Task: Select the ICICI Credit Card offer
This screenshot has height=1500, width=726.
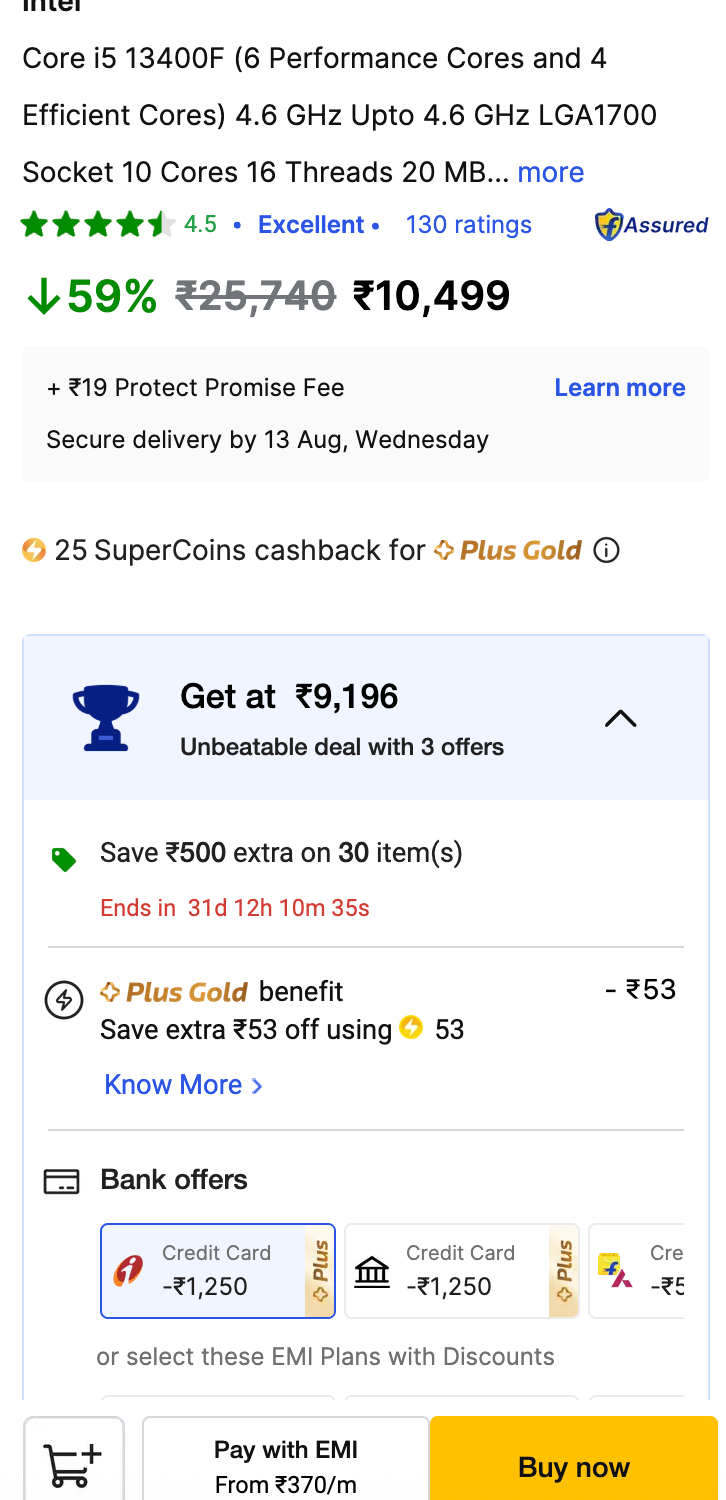Action: click(x=218, y=1271)
